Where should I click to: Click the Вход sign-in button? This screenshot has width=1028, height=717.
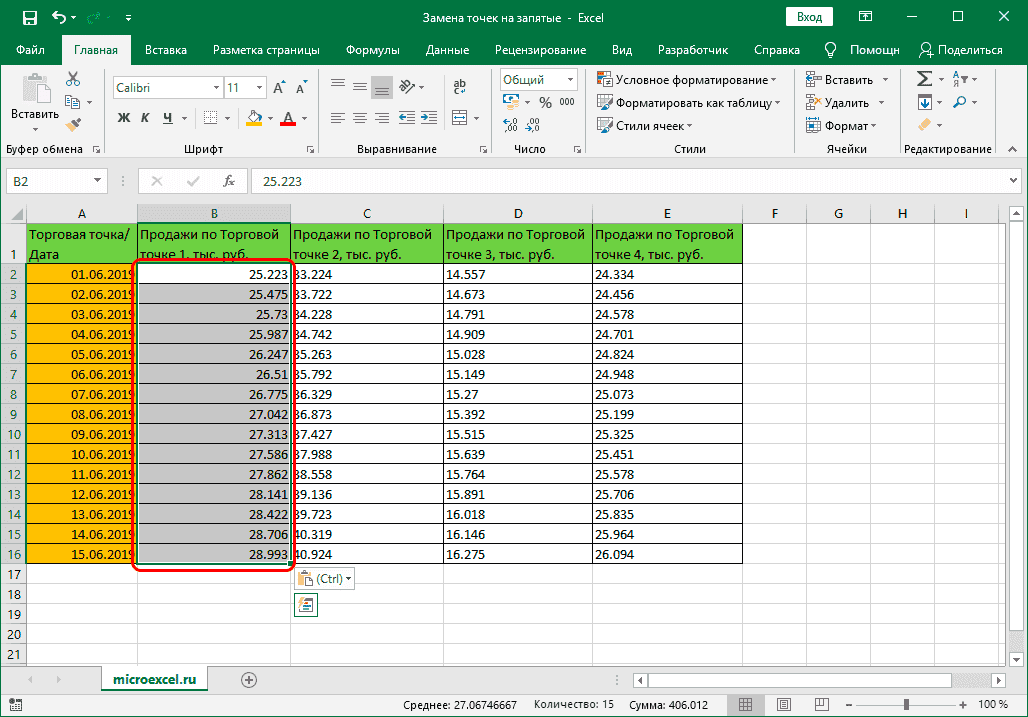pyautogui.click(x=809, y=16)
